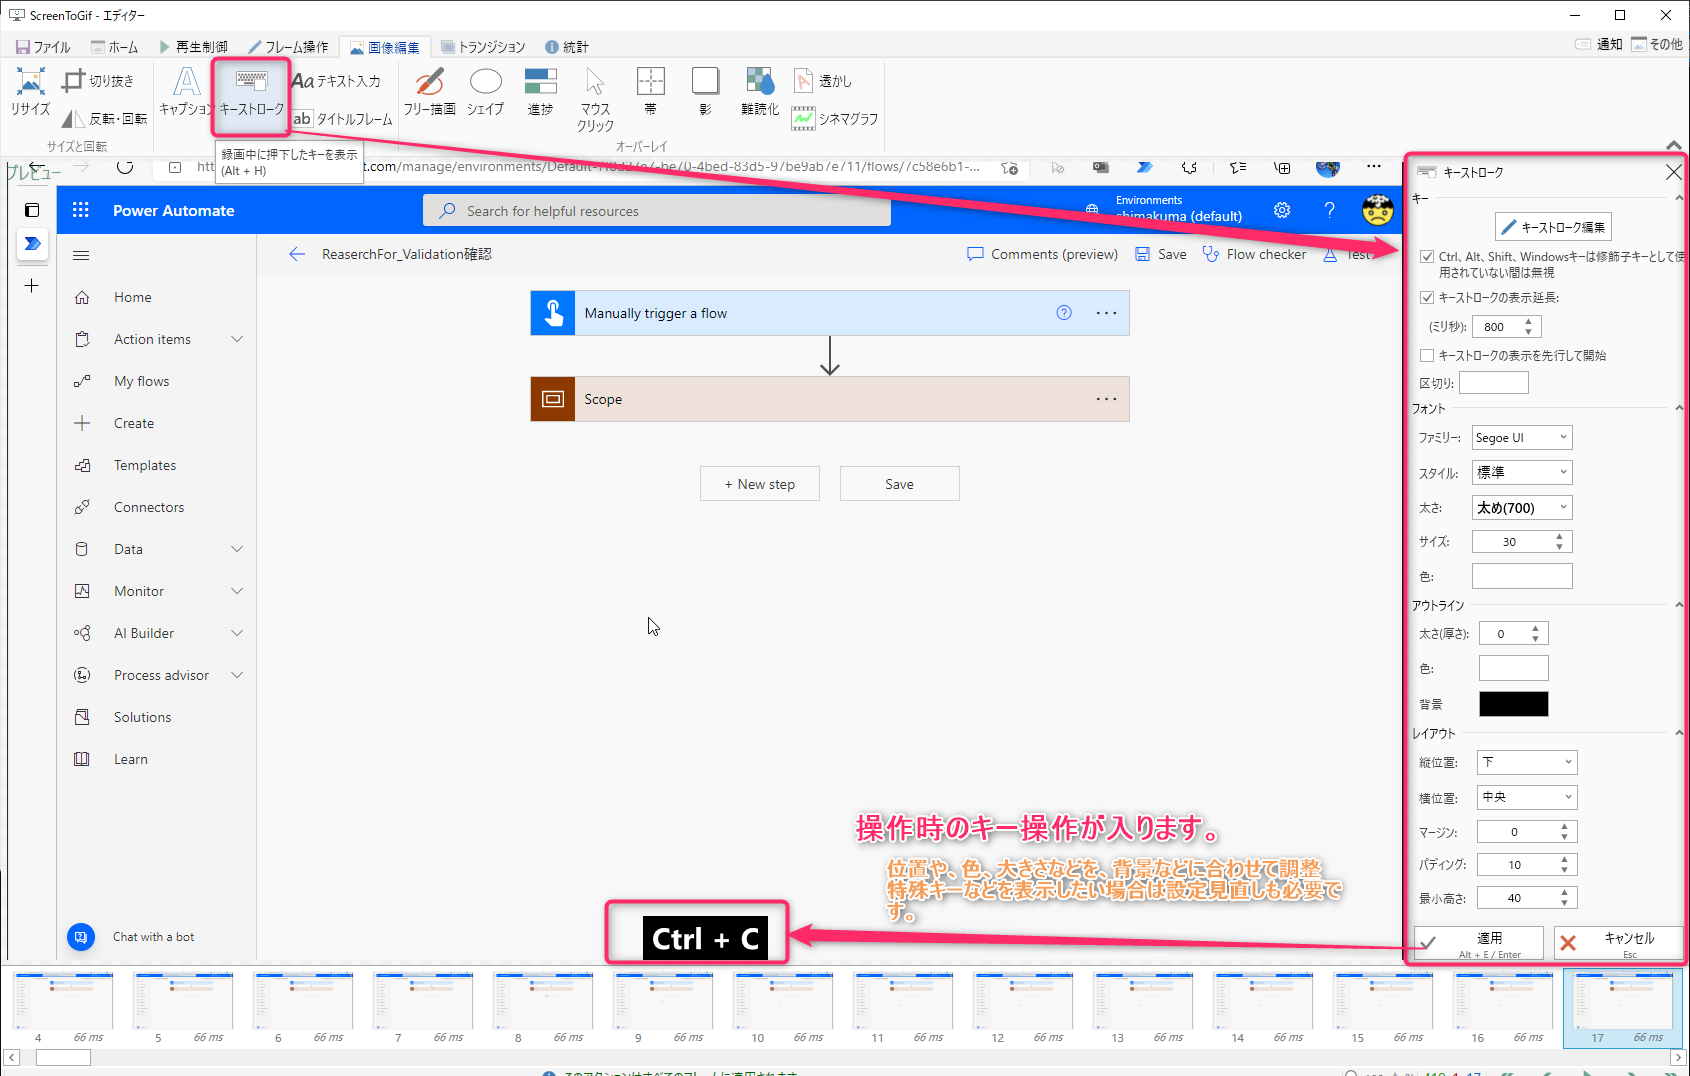Image resolution: width=1690 pixels, height=1076 pixels.
Task: Pick the フリー描画 free drawing tool
Action: pyautogui.click(x=429, y=92)
